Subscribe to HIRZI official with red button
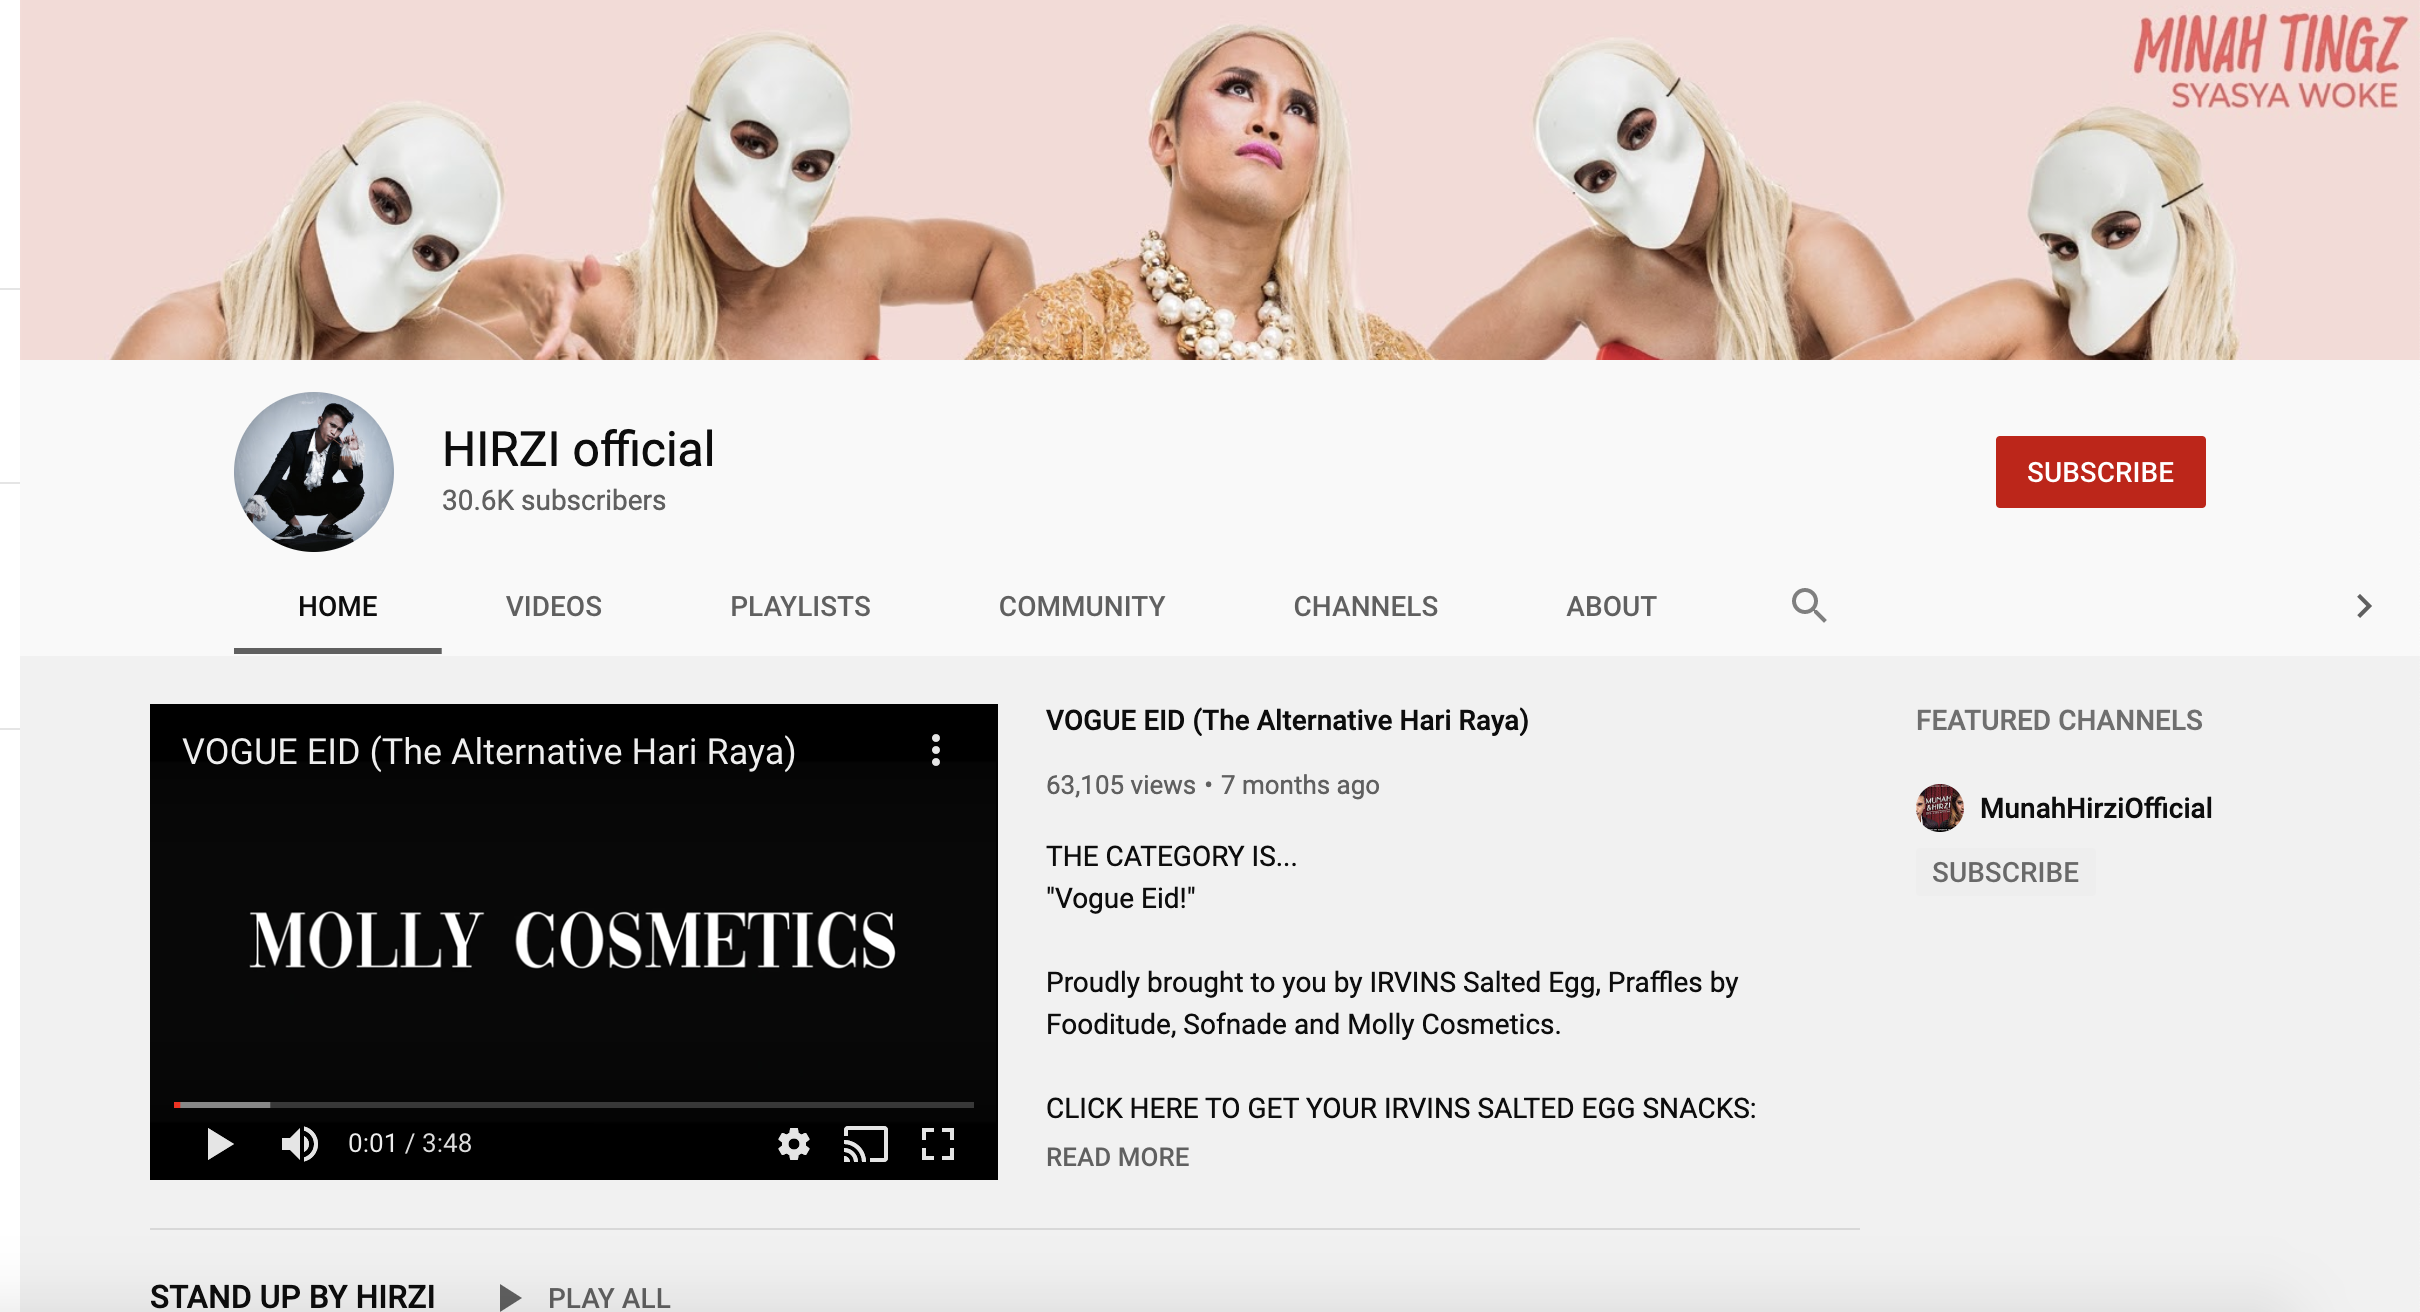The image size is (2420, 1312). pyautogui.click(x=2101, y=472)
